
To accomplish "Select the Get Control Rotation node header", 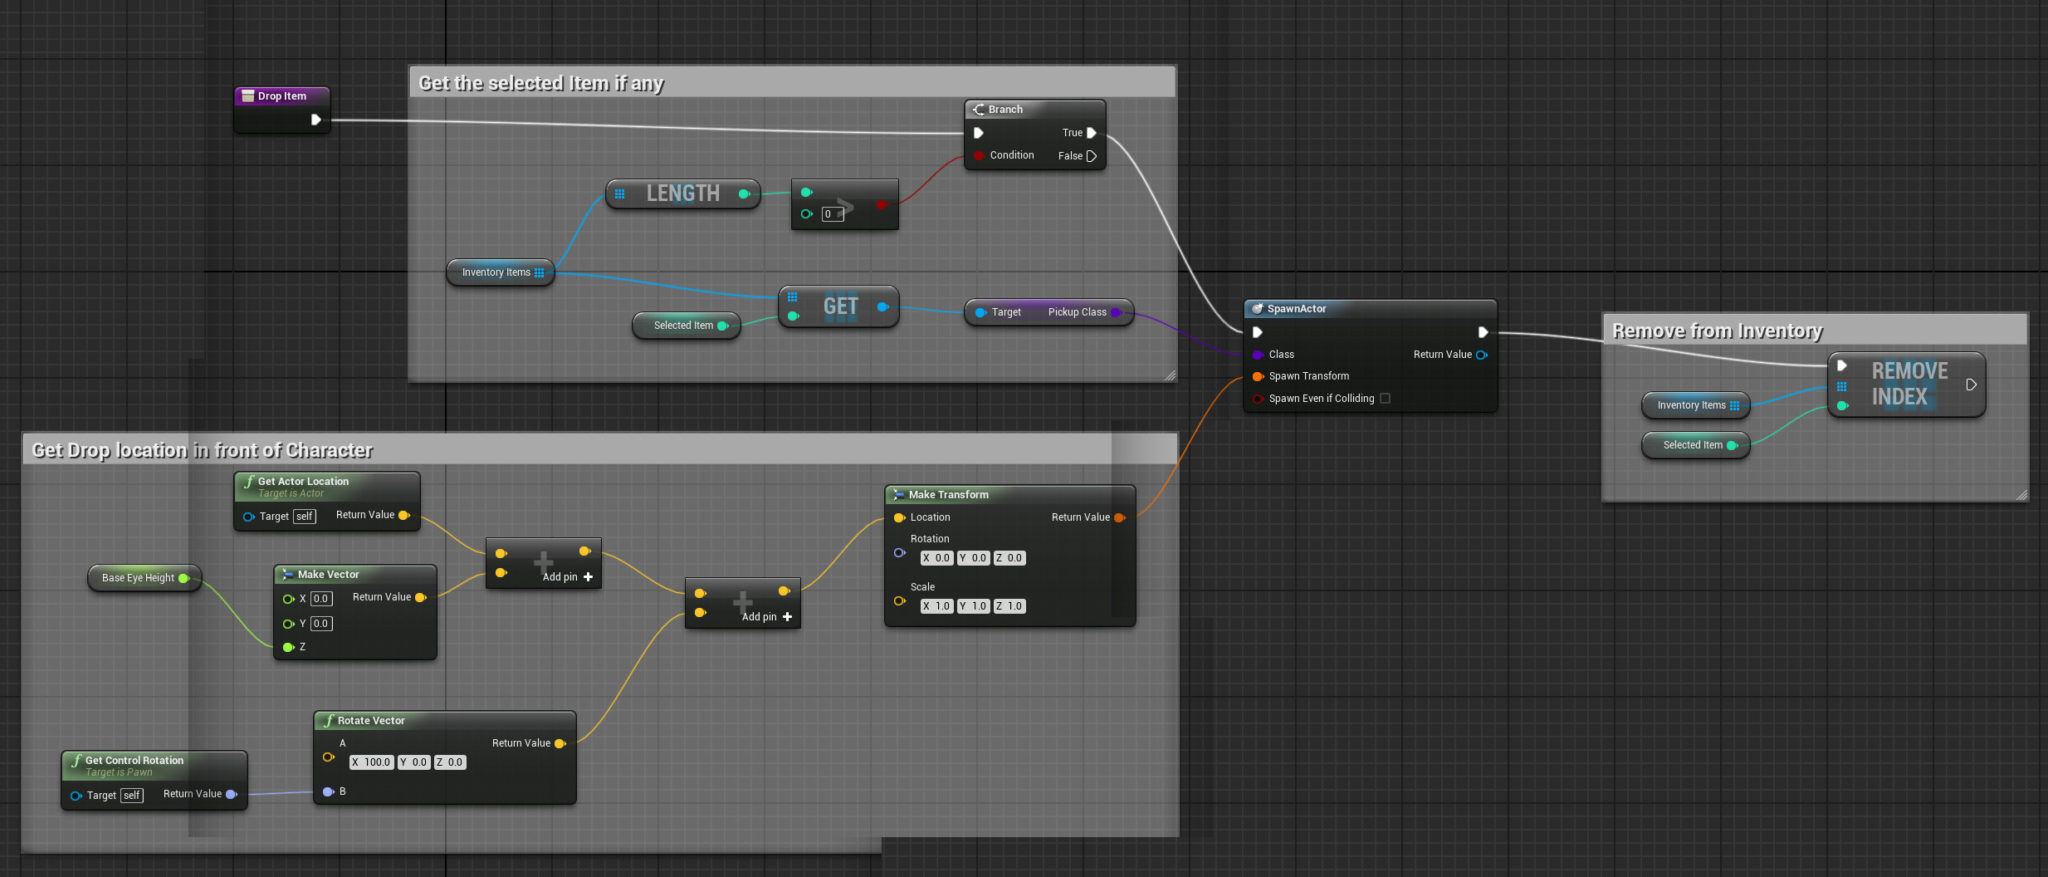I will tap(154, 765).
